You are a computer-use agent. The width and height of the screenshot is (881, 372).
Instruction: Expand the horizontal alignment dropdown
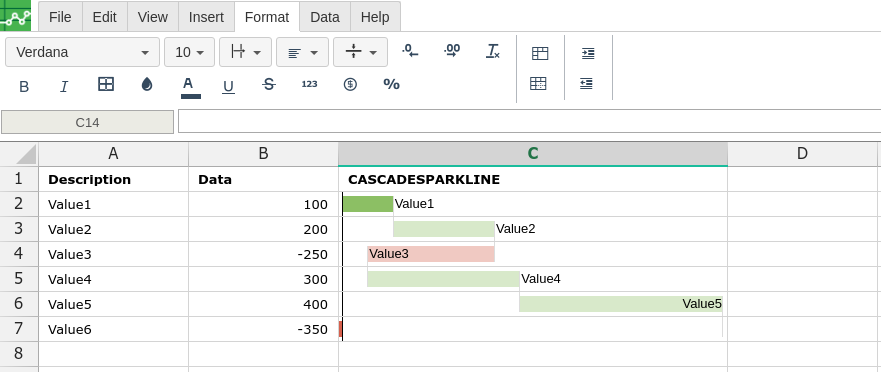pyautogui.click(x=302, y=52)
